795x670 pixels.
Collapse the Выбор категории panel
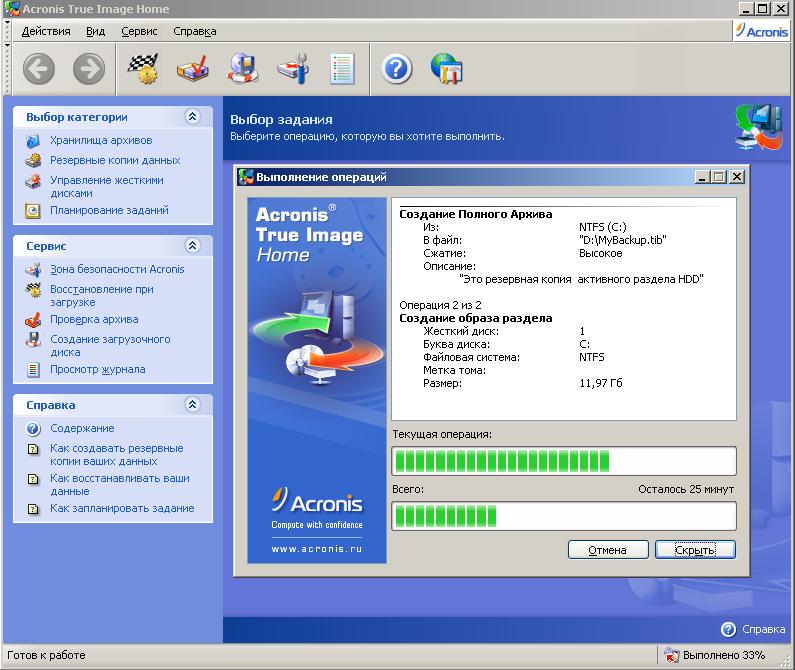(x=193, y=117)
